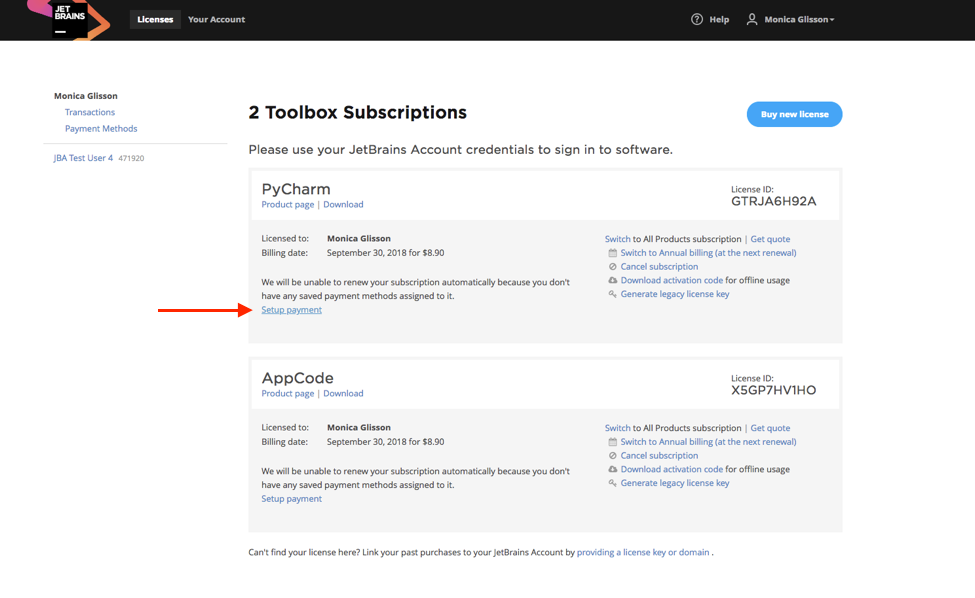Click the Help question mark icon
Viewport: 975px width, 598px height.
(x=697, y=19)
